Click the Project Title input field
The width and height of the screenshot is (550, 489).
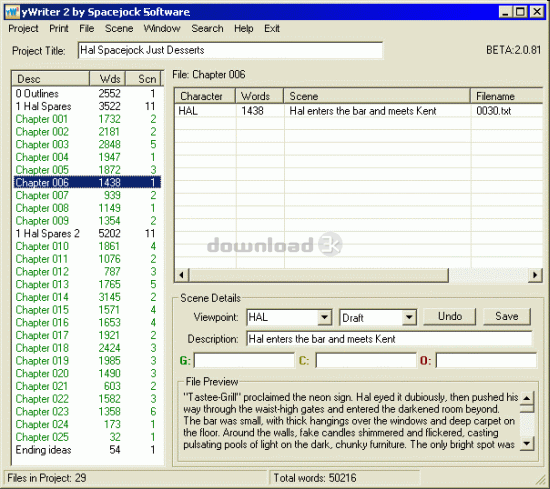click(230, 50)
